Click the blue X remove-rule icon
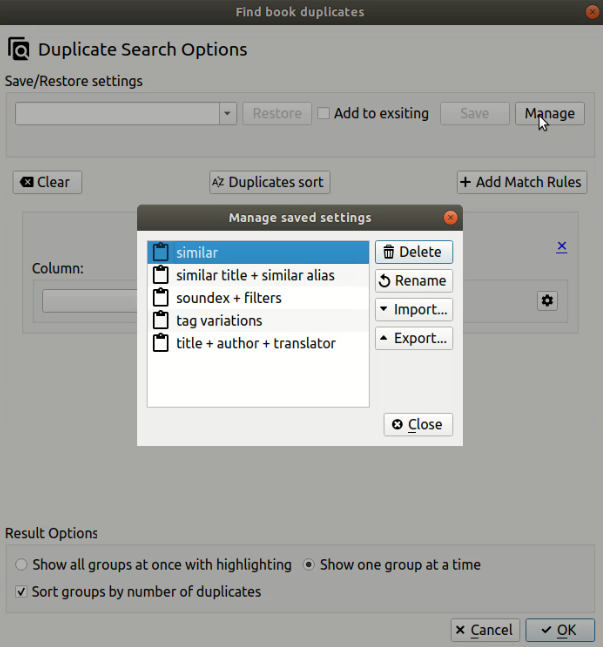The width and height of the screenshot is (603, 647). (x=562, y=247)
